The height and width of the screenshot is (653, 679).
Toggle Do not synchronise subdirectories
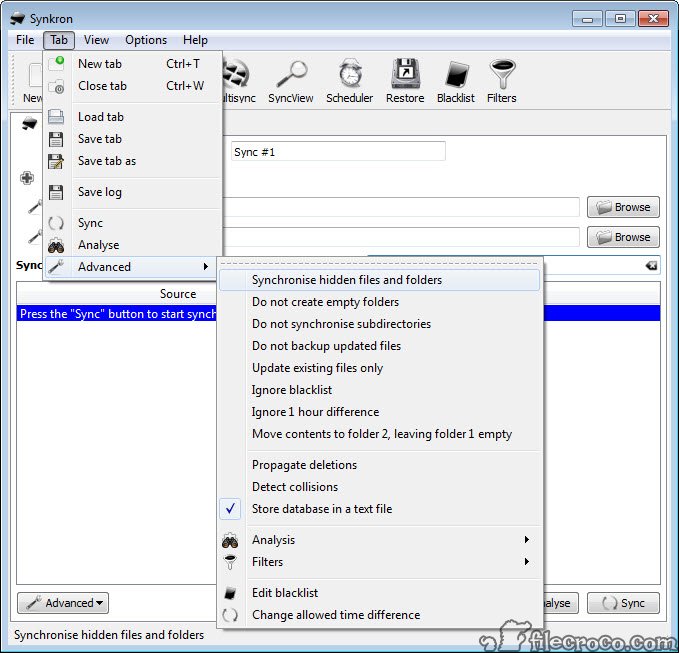379,324
